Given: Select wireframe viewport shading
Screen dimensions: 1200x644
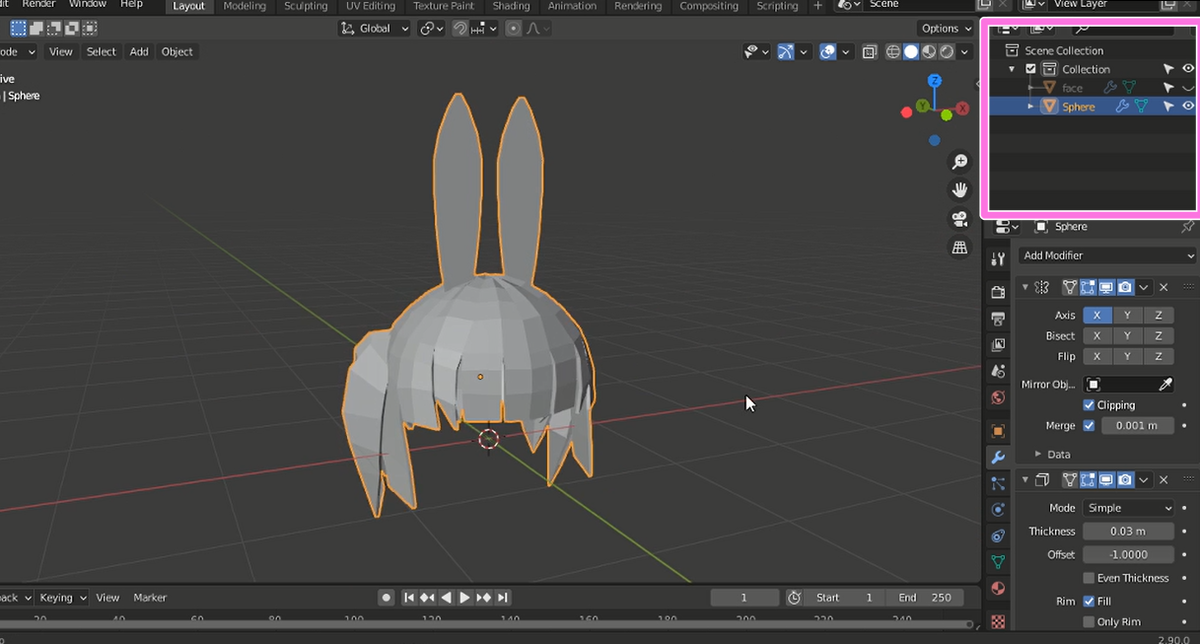Looking at the screenshot, I should (x=893, y=52).
